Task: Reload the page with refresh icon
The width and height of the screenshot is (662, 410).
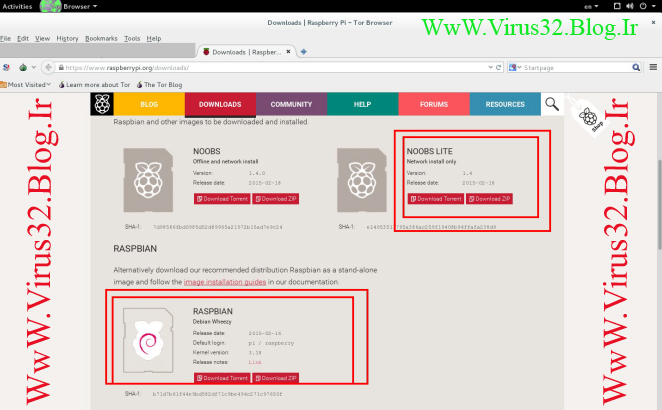Action: click(x=499, y=67)
